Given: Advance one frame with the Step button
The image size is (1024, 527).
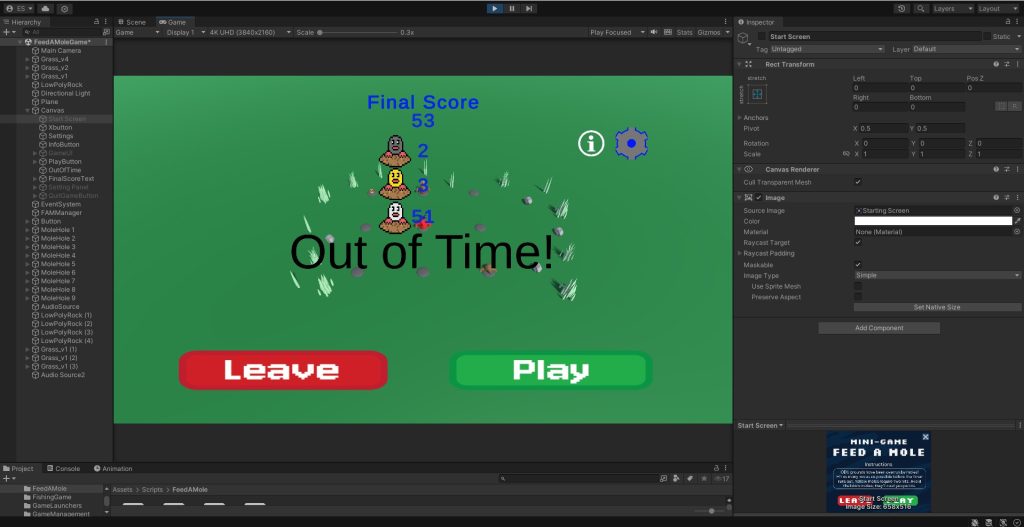Looking at the screenshot, I should tap(529, 8).
